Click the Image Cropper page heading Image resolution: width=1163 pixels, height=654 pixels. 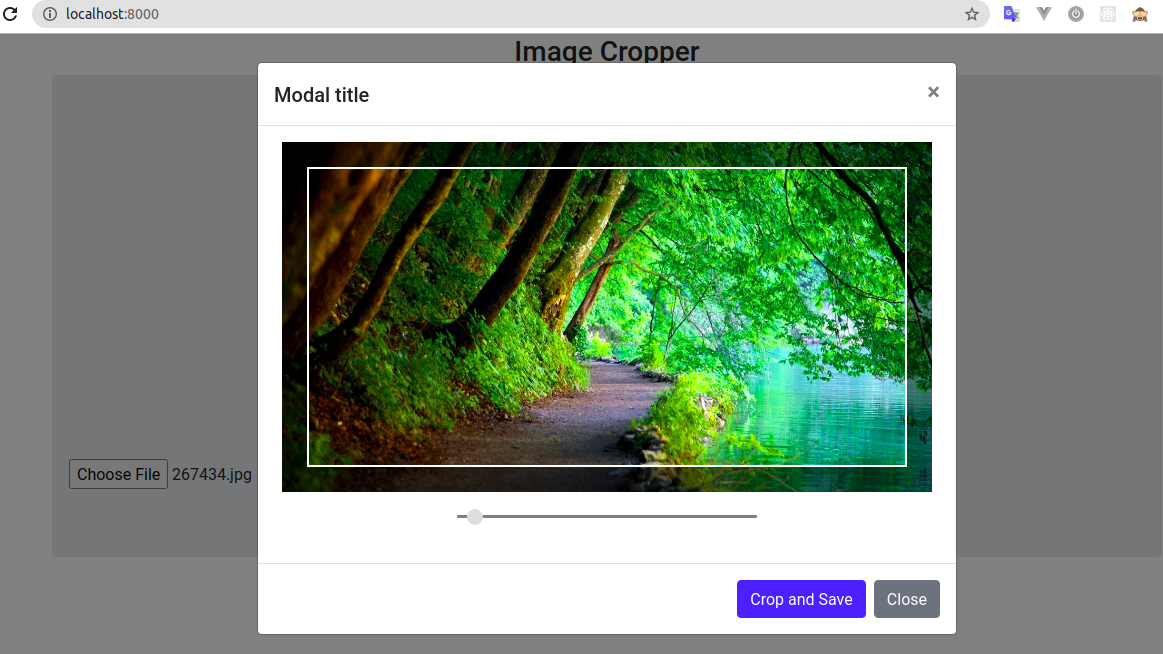pyautogui.click(x=606, y=51)
